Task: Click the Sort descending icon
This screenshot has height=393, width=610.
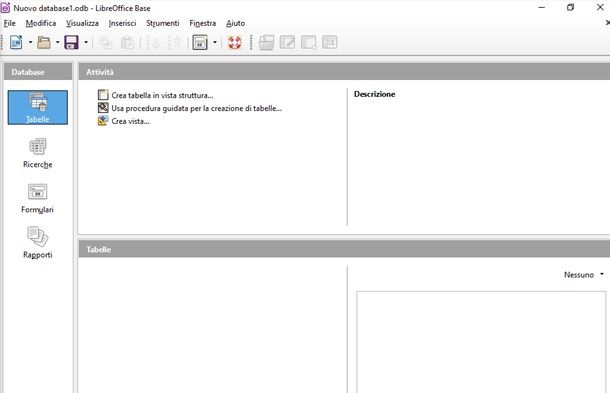Action: [x=175, y=42]
